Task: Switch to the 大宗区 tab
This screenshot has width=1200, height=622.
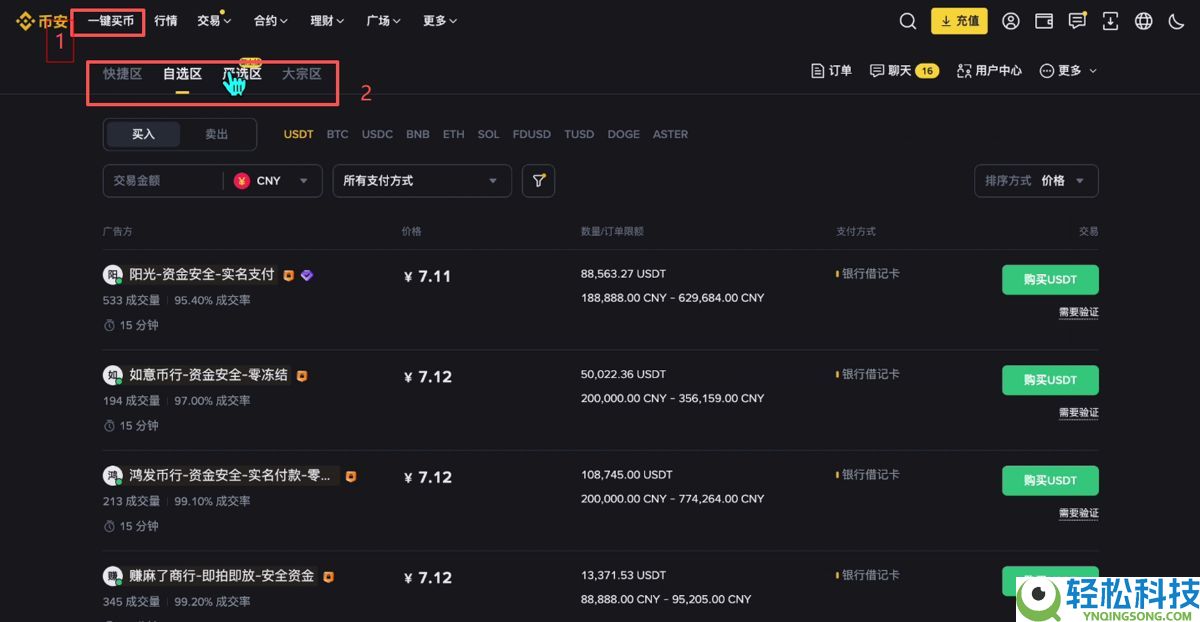Action: coord(302,72)
